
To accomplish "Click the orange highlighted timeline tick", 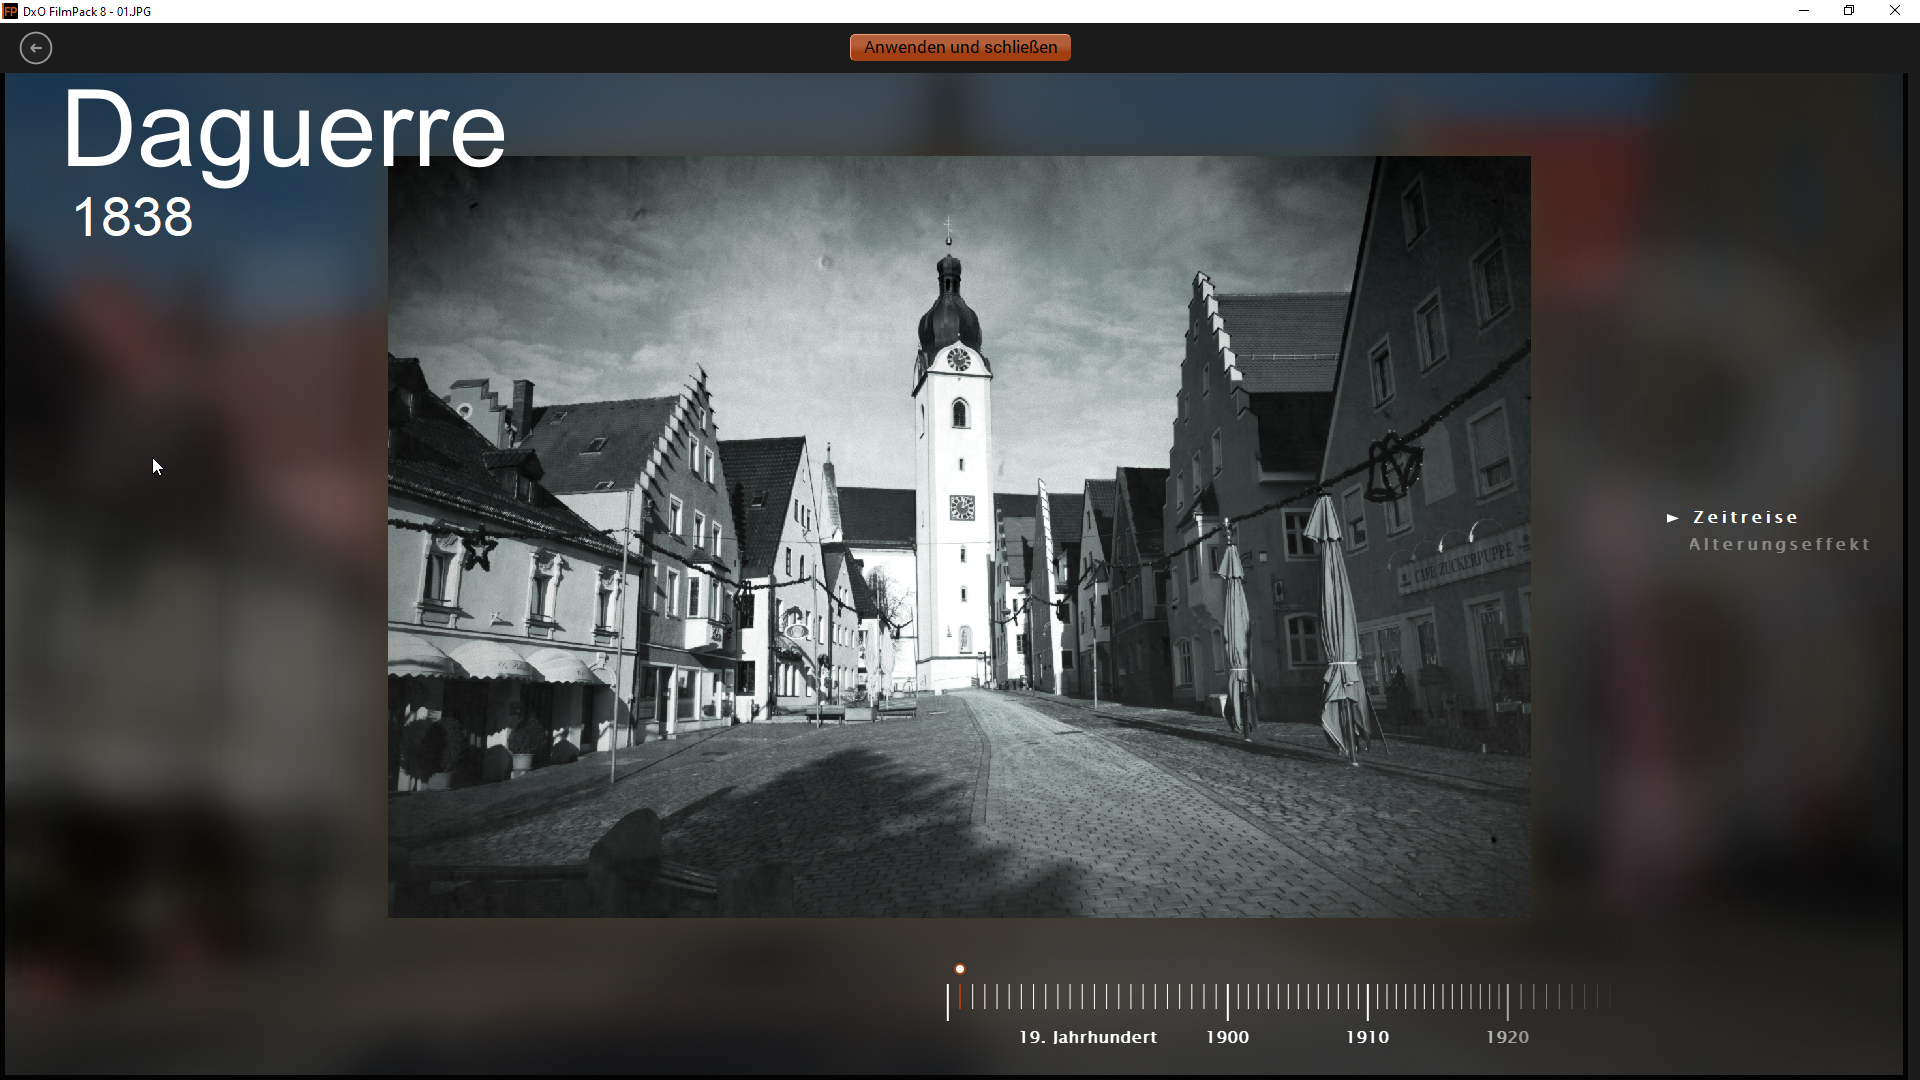I will pos(960,997).
